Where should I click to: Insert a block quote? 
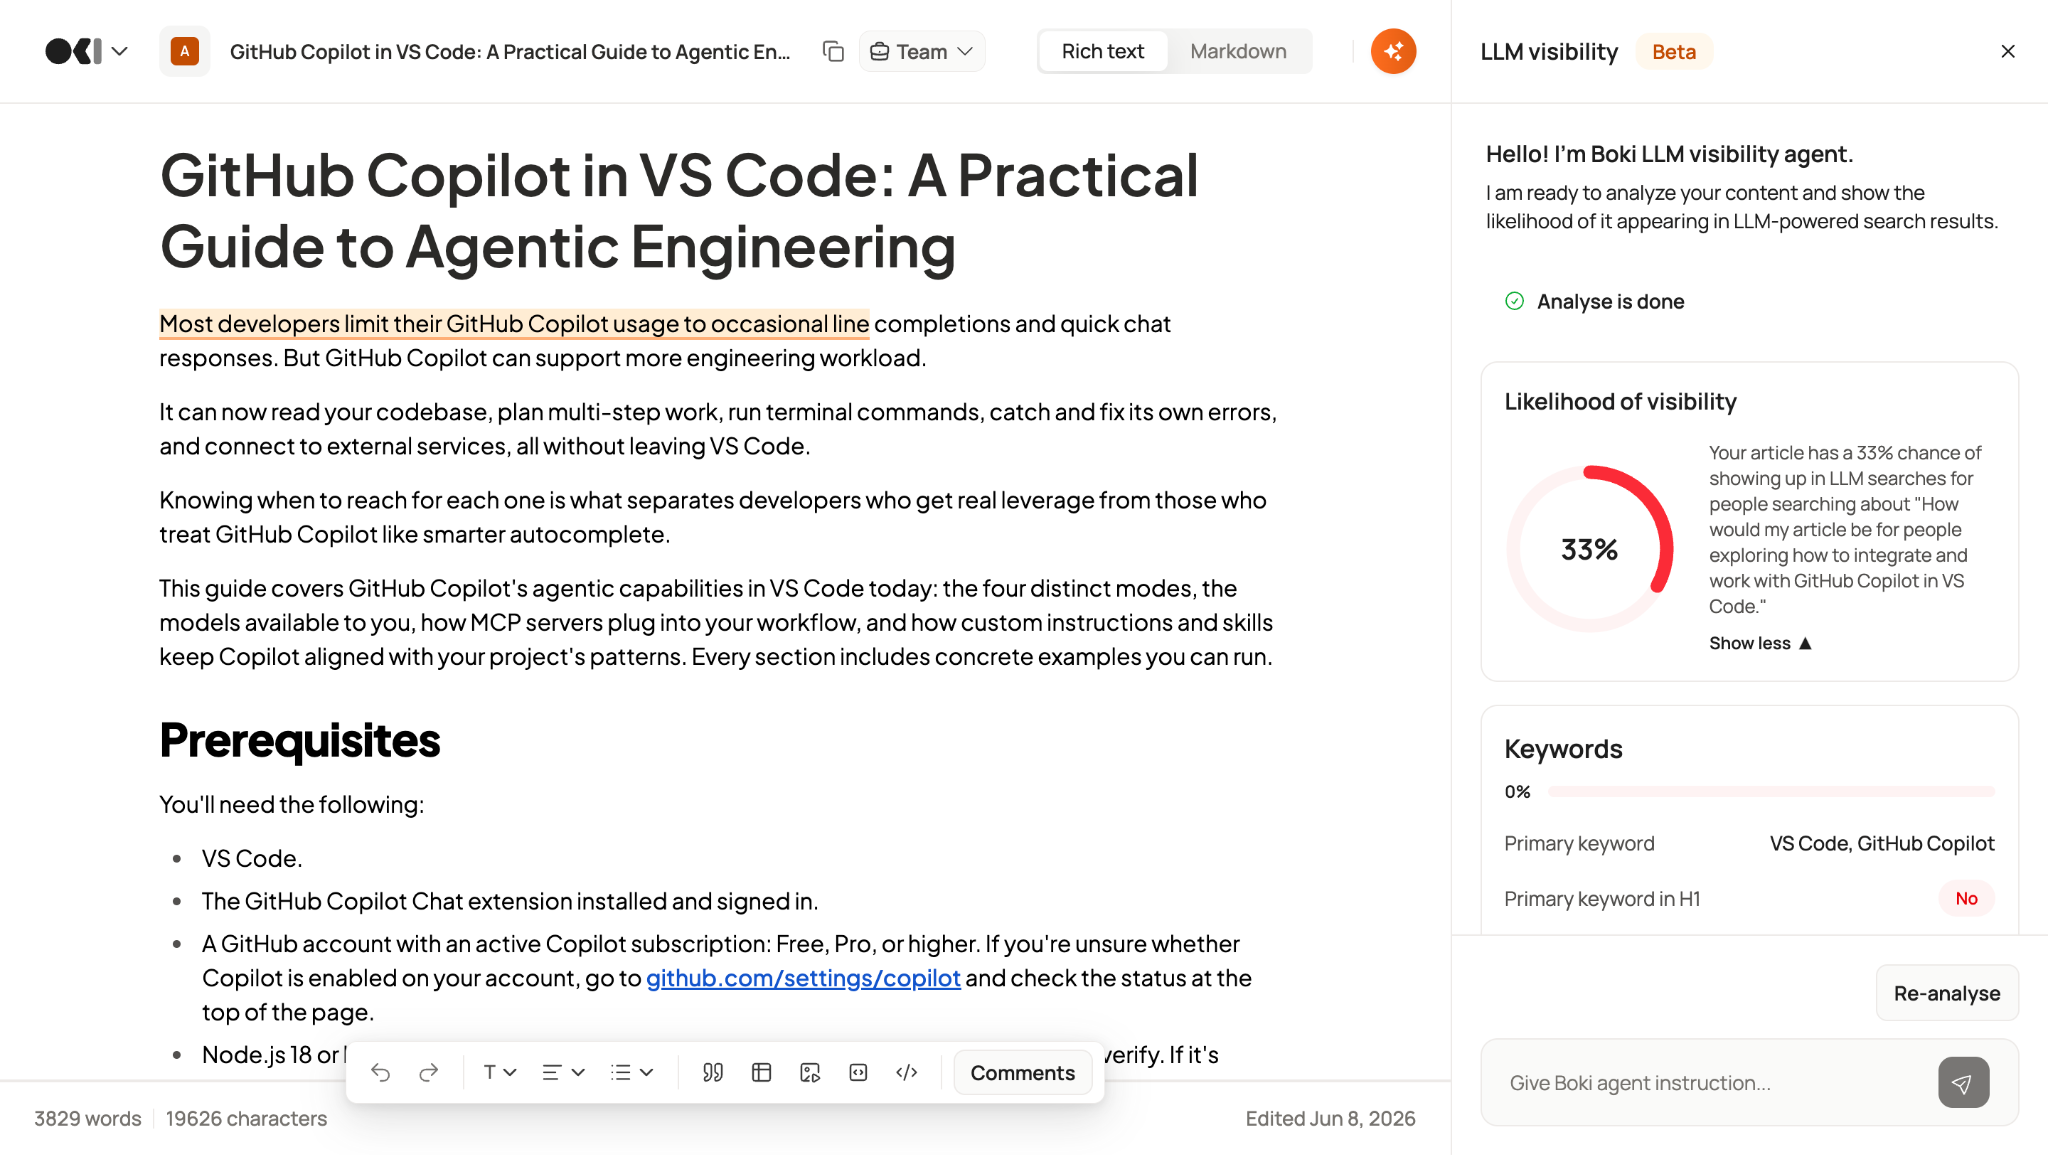(713, 1073)
